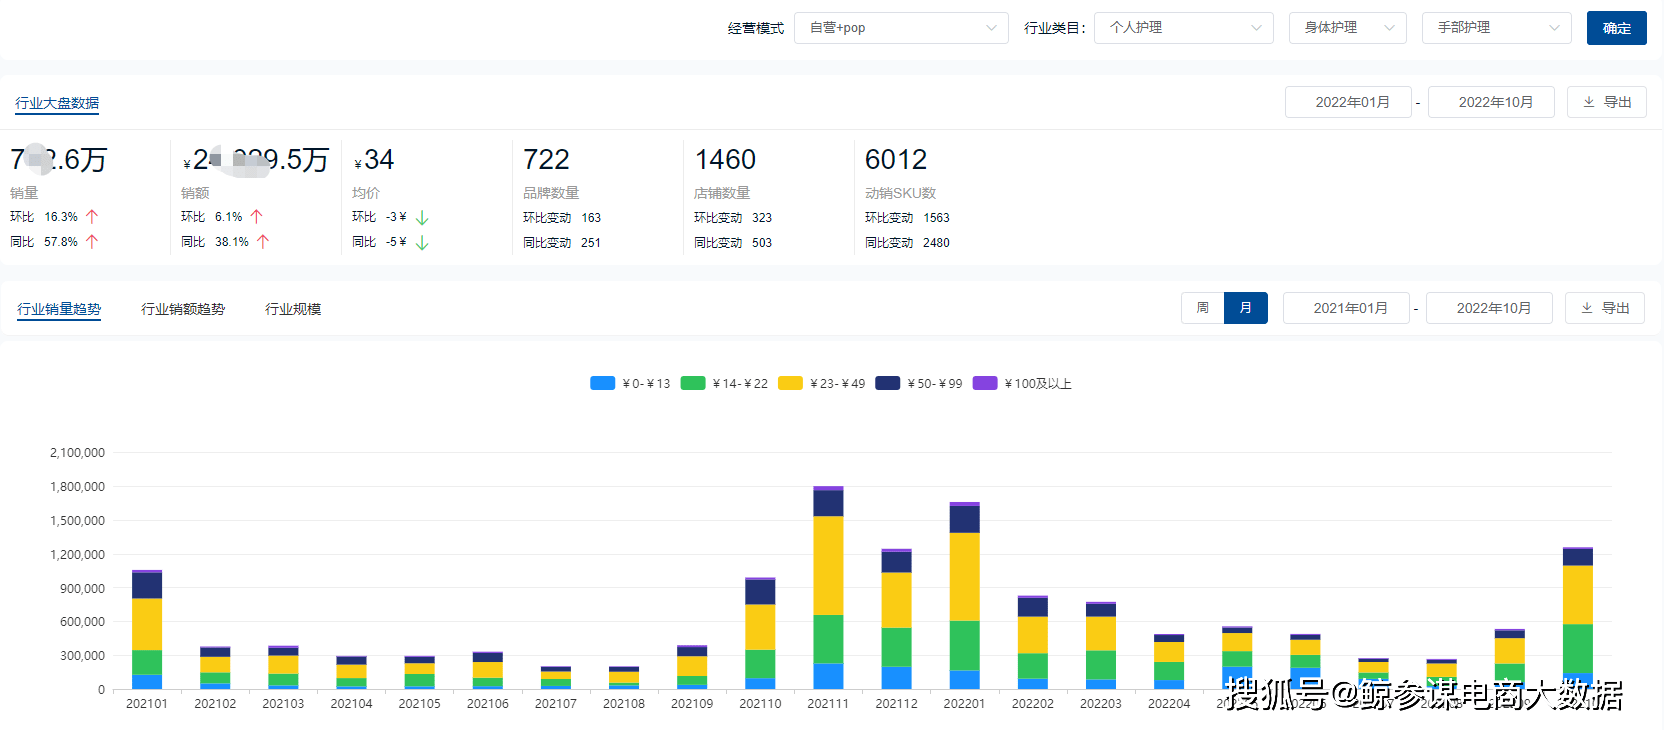Toggle the chart to 月 view
Screen dimensions: 1664x730
(1246, 308)
